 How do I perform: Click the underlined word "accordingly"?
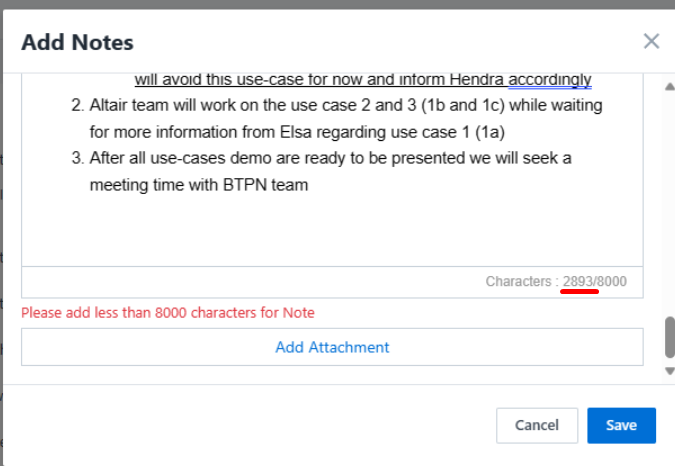pos(550,79)
